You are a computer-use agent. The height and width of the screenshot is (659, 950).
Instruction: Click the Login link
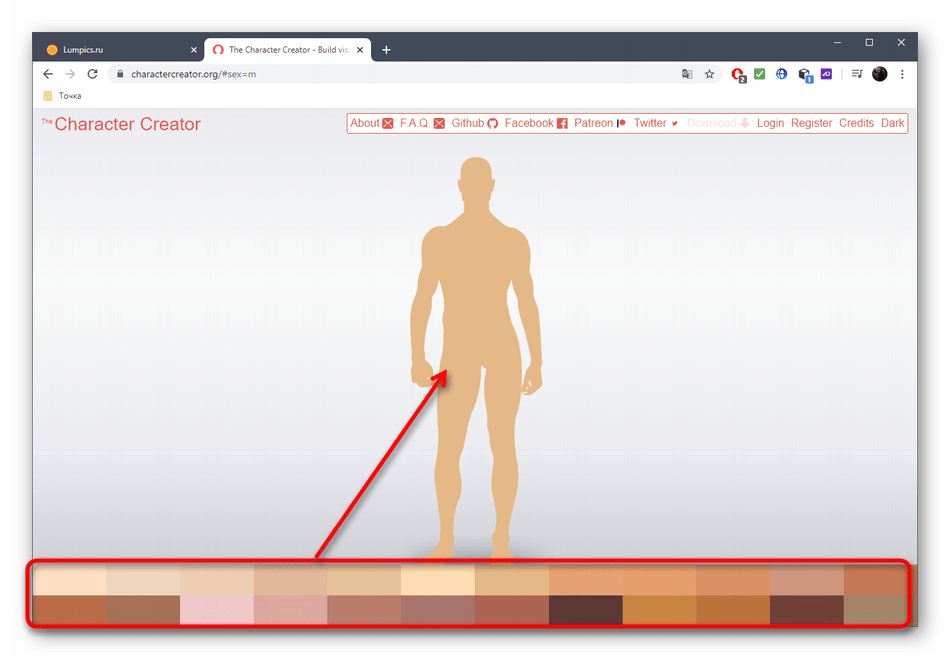pyautogui.click(x=770, y=123)
